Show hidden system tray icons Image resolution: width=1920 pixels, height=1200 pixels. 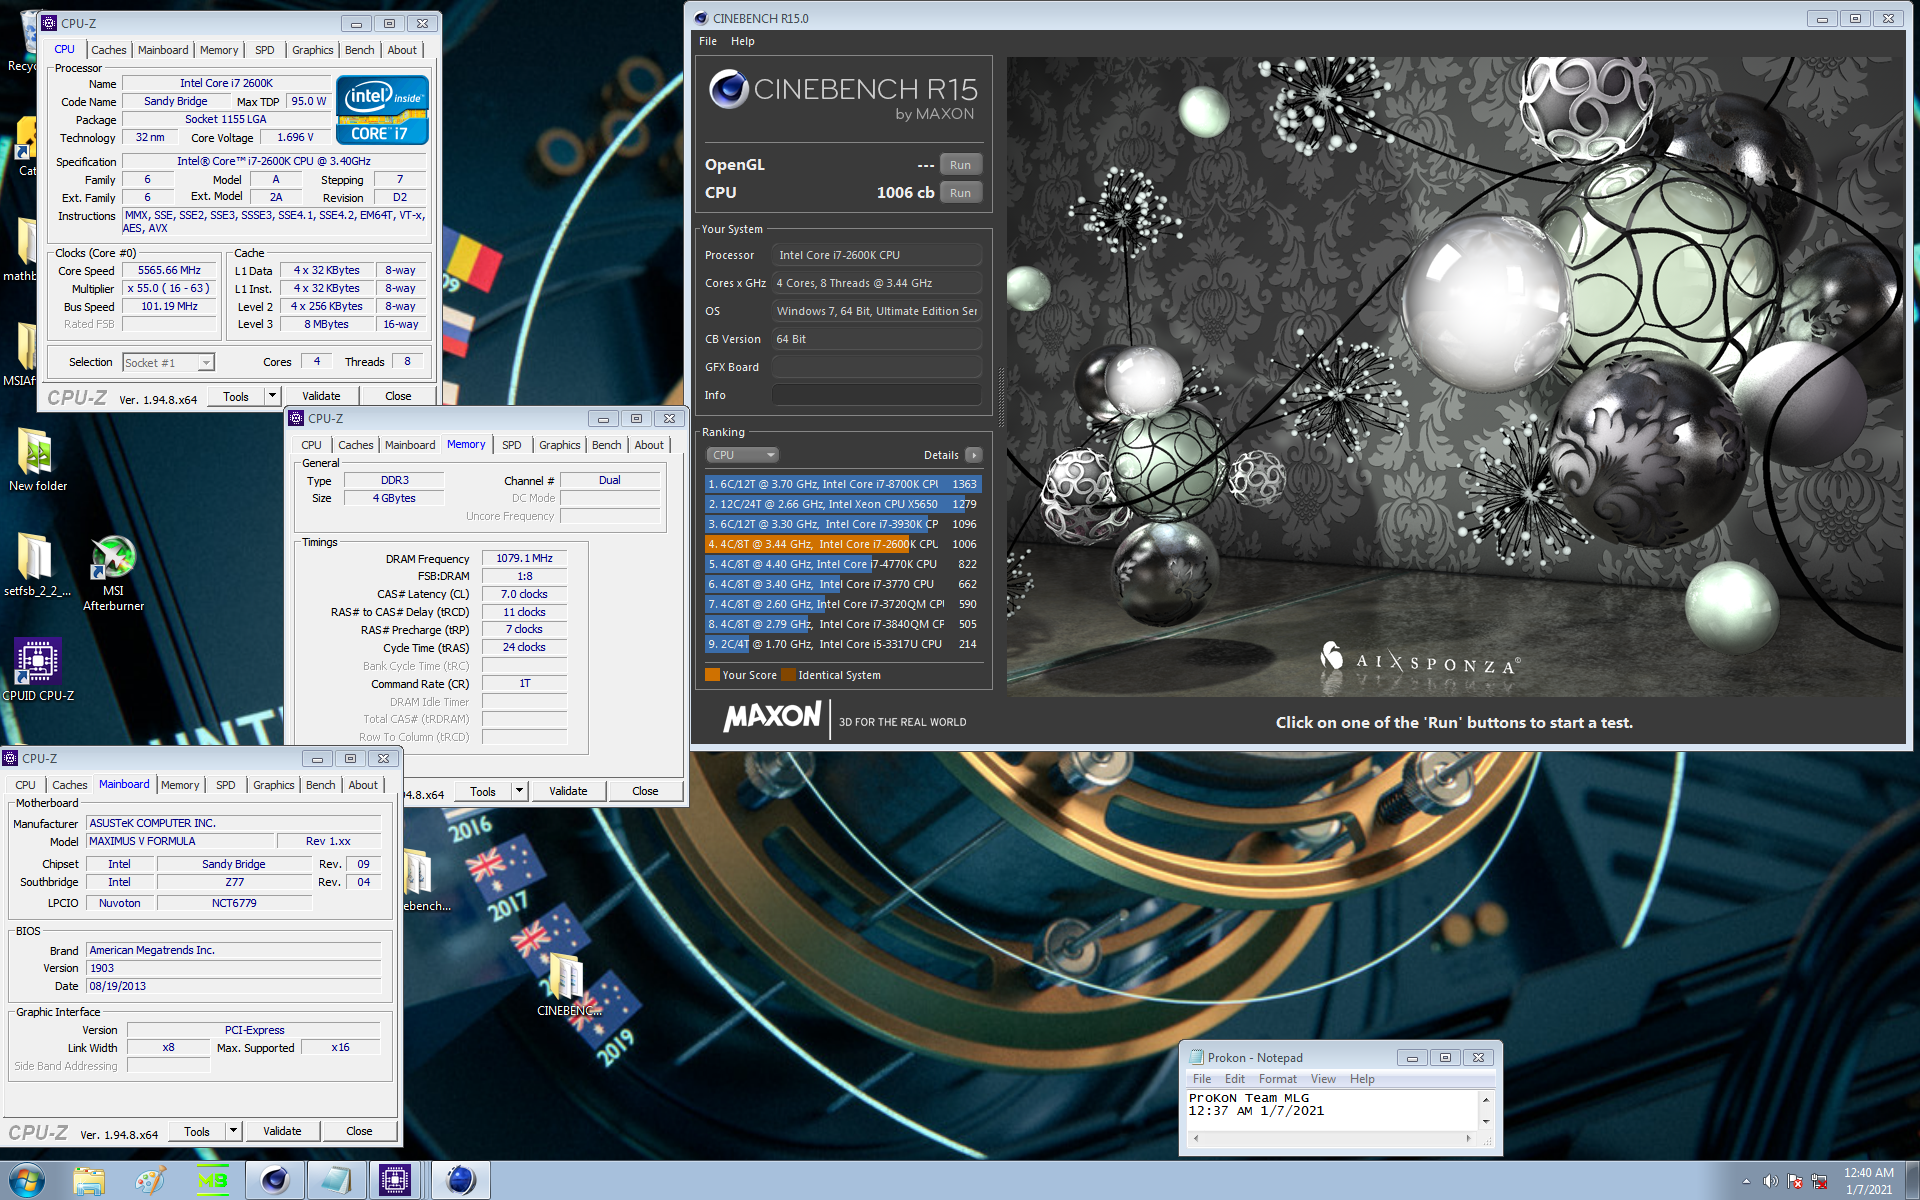click(x=1746, y=1181)
